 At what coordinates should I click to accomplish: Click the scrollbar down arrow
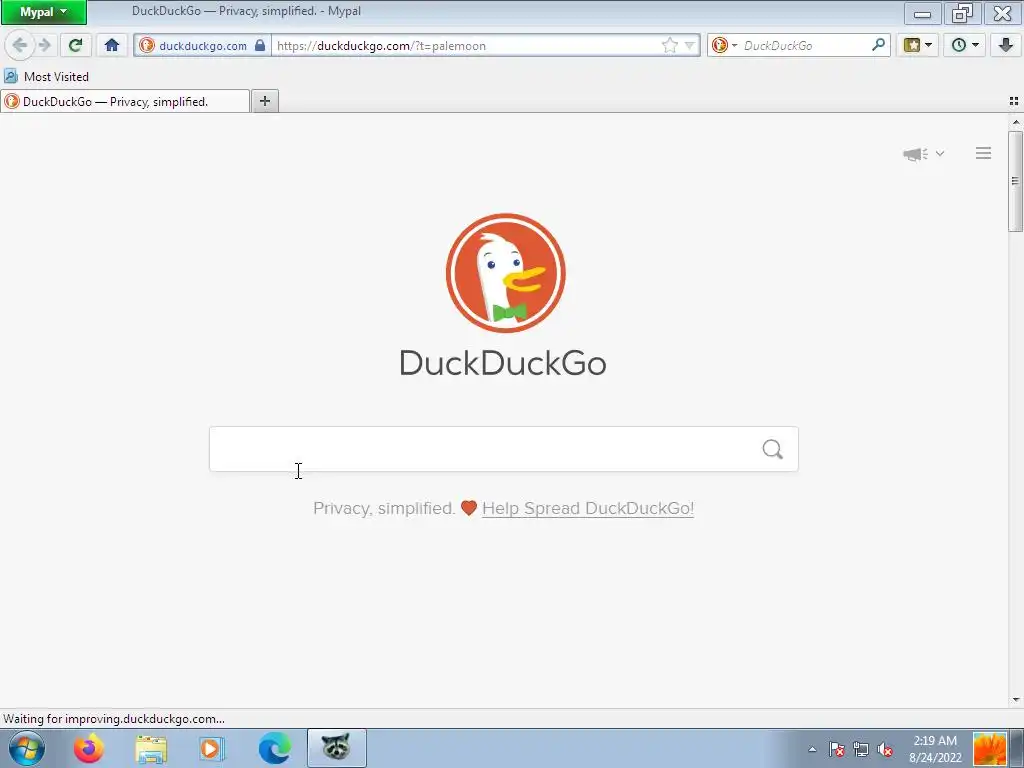1016,699
